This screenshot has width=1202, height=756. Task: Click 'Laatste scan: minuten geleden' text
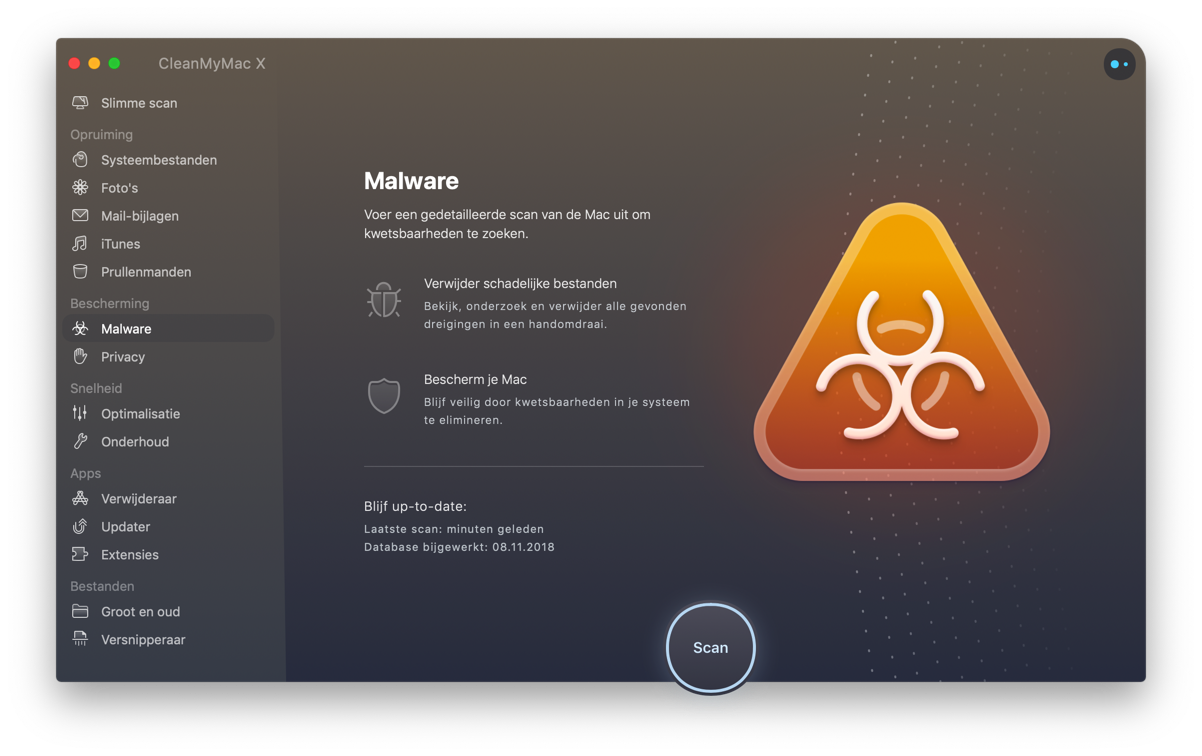click(x=454, y=529)
